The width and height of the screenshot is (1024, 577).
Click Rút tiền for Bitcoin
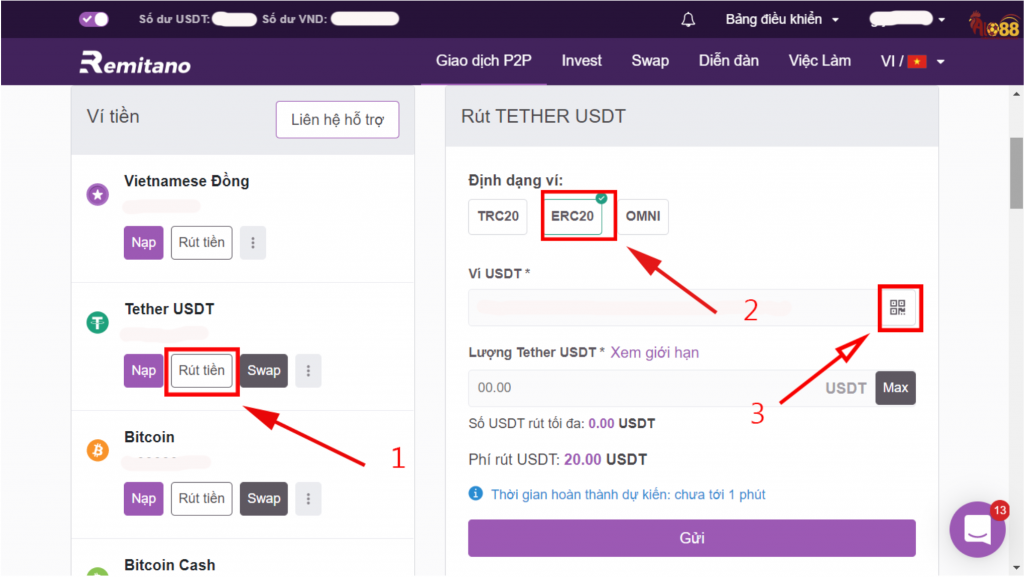(201, 499)
